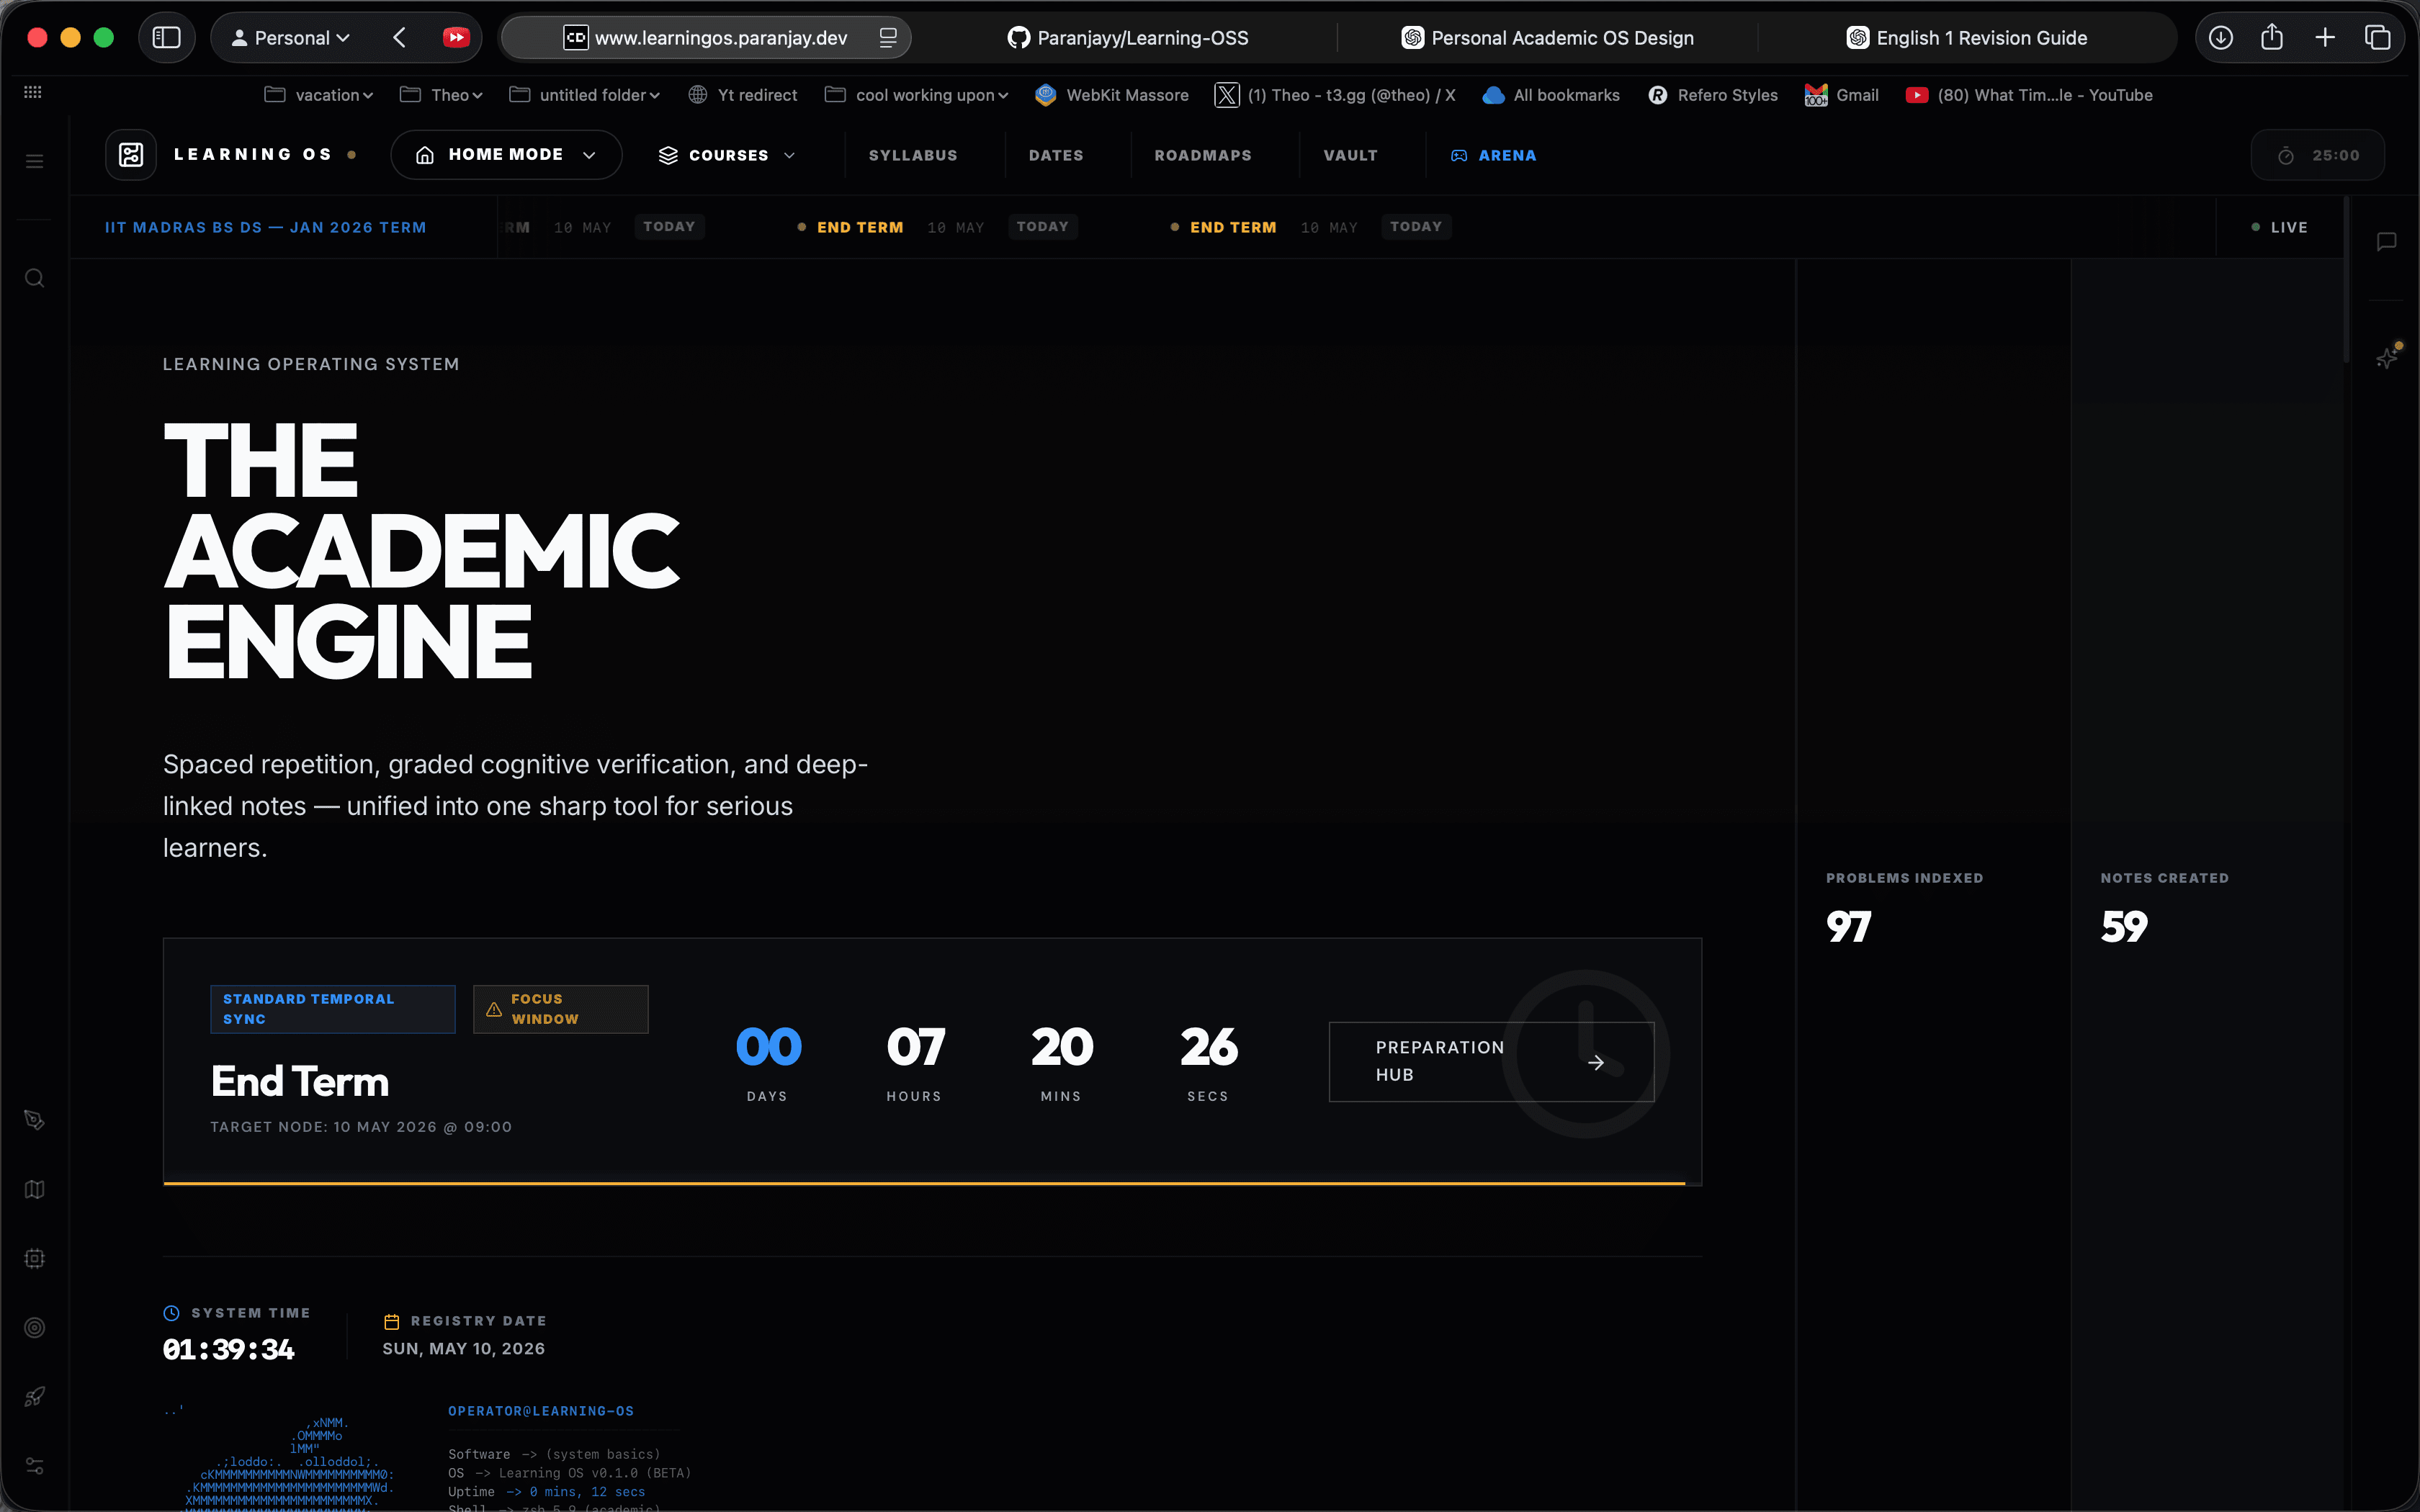Start the 25:00 focus timer
The width and height of the screenshot is (2420, 1512).
point(2318,155)
